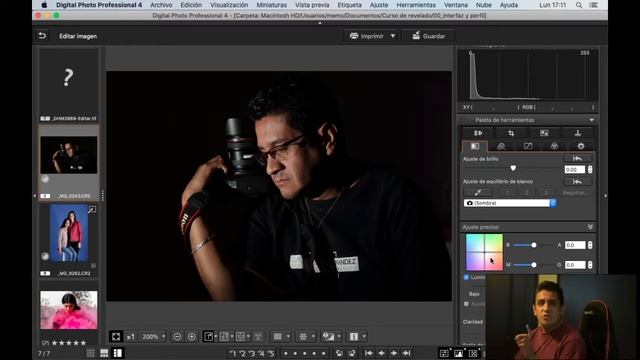640x360 pixels.
Task: Click the back arrow beside Editar imagen
Action: [42, 36]
